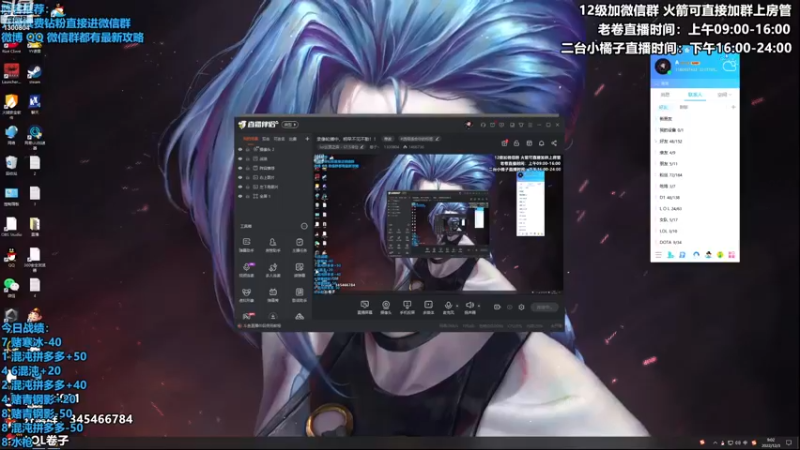
Task: Select the 好友 sub-tab in QQ
Action: click(x=663, y=107)
